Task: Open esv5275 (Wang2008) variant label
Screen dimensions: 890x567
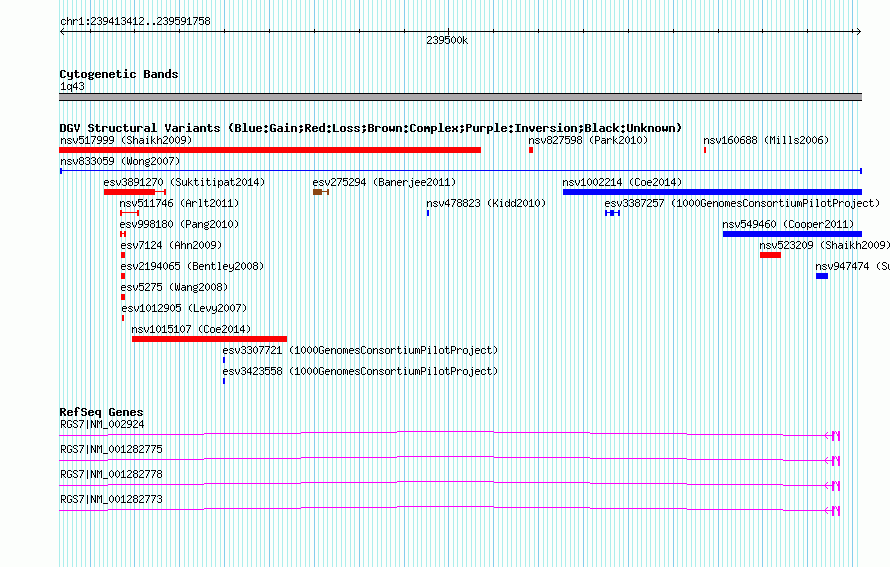Action: coord(174,287)
